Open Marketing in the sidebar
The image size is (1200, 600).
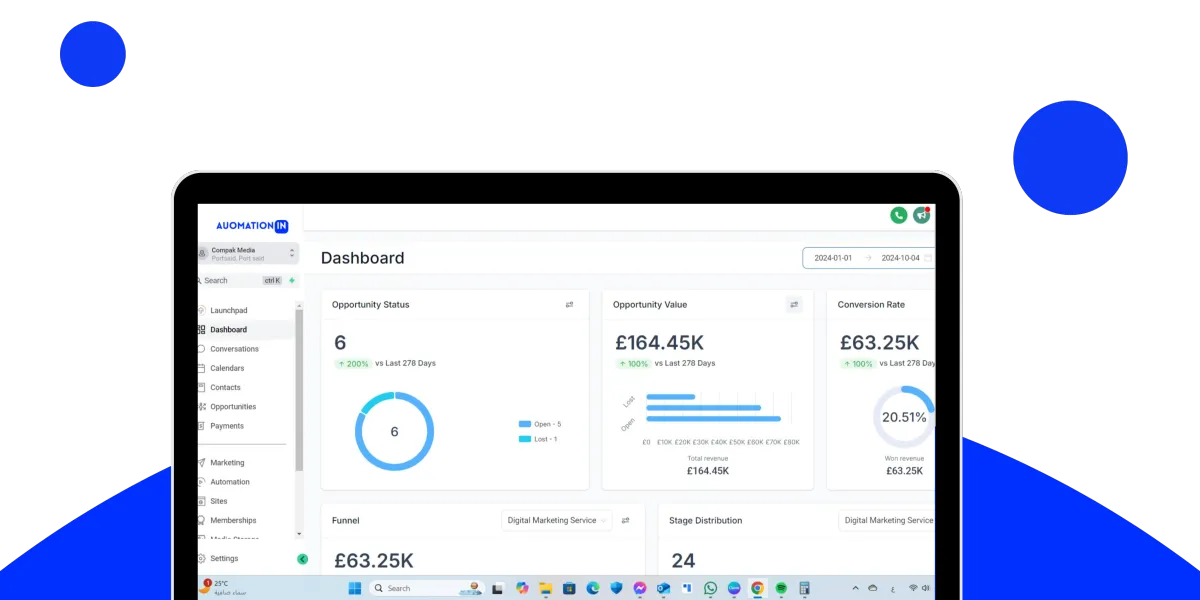227,463
